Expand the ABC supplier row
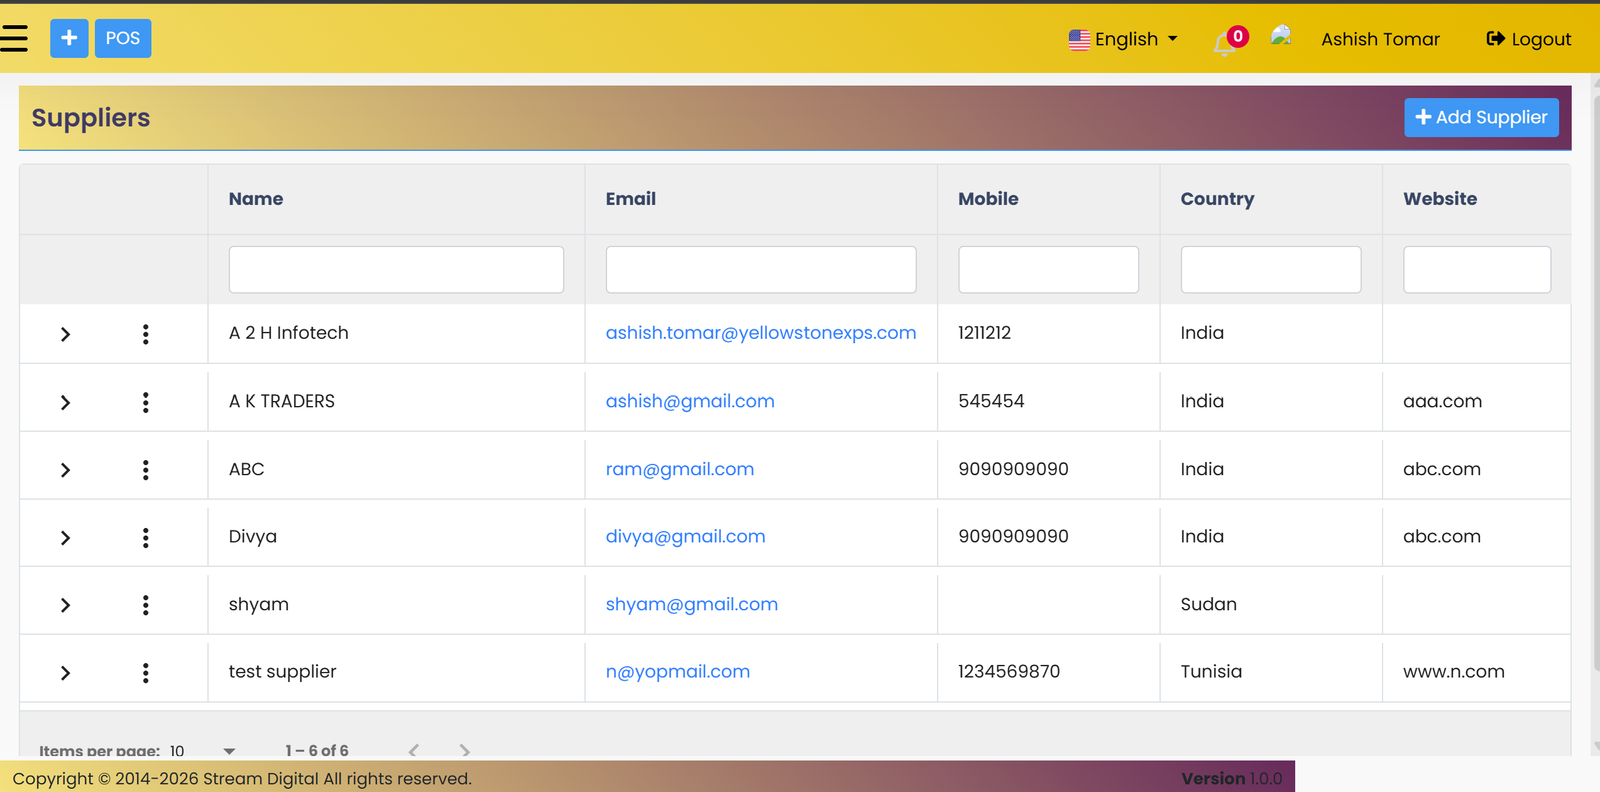Screen dimensions: 1600x792 point(65,470)
